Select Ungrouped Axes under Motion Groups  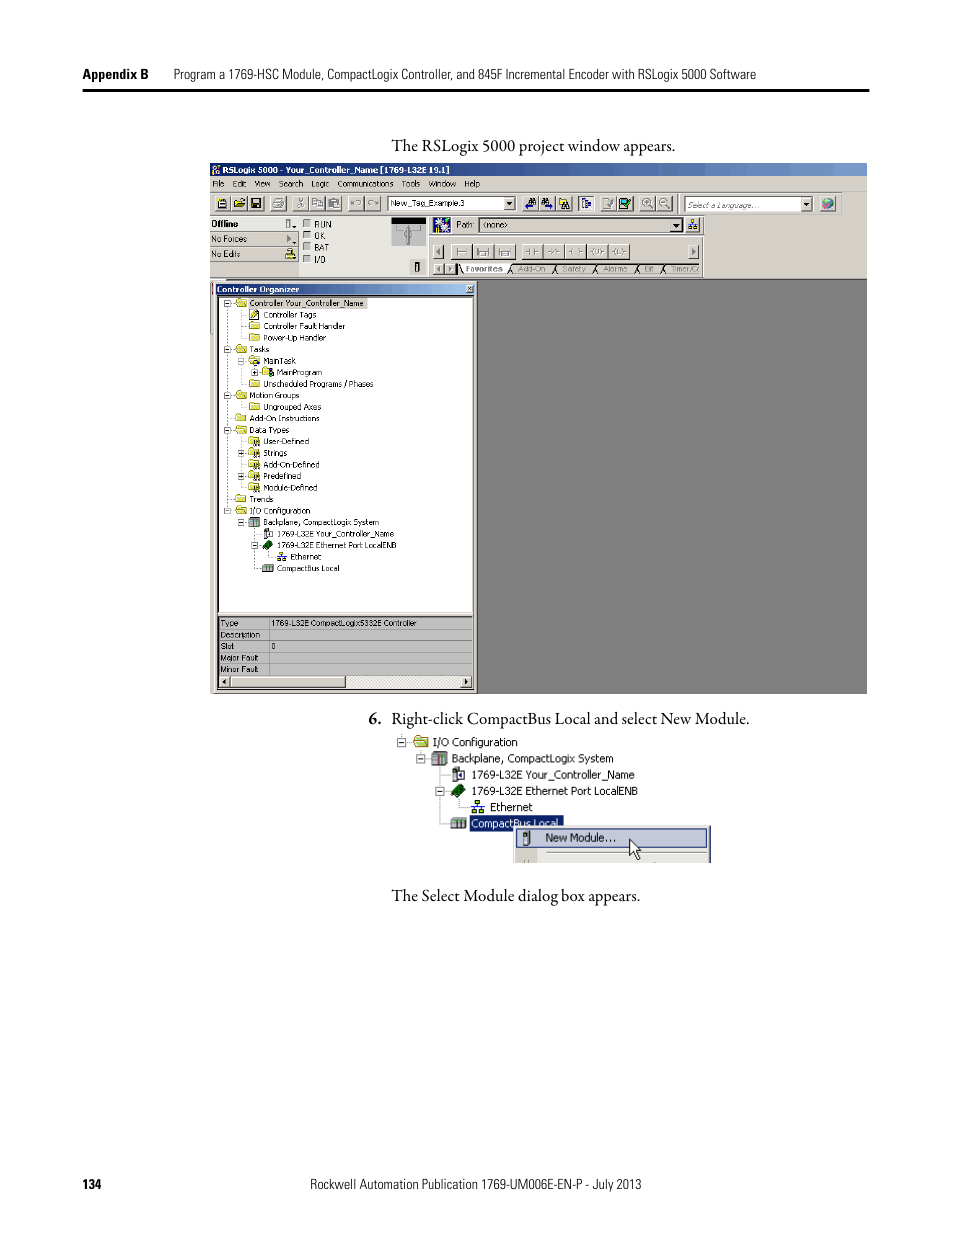(292, 407)
